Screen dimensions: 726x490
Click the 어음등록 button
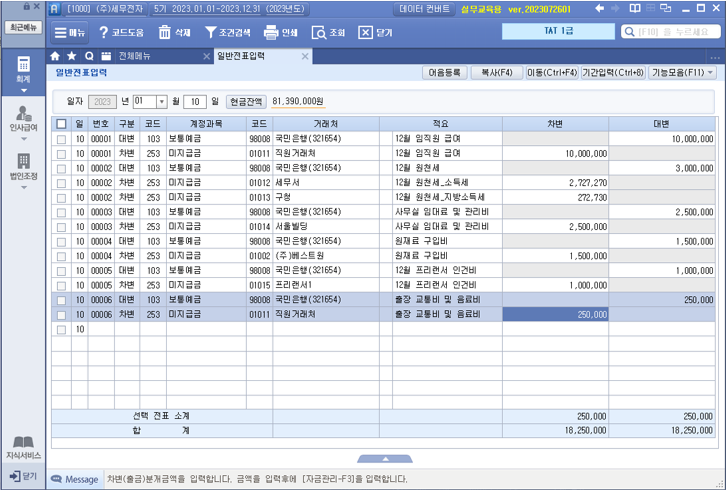point(444,73)
